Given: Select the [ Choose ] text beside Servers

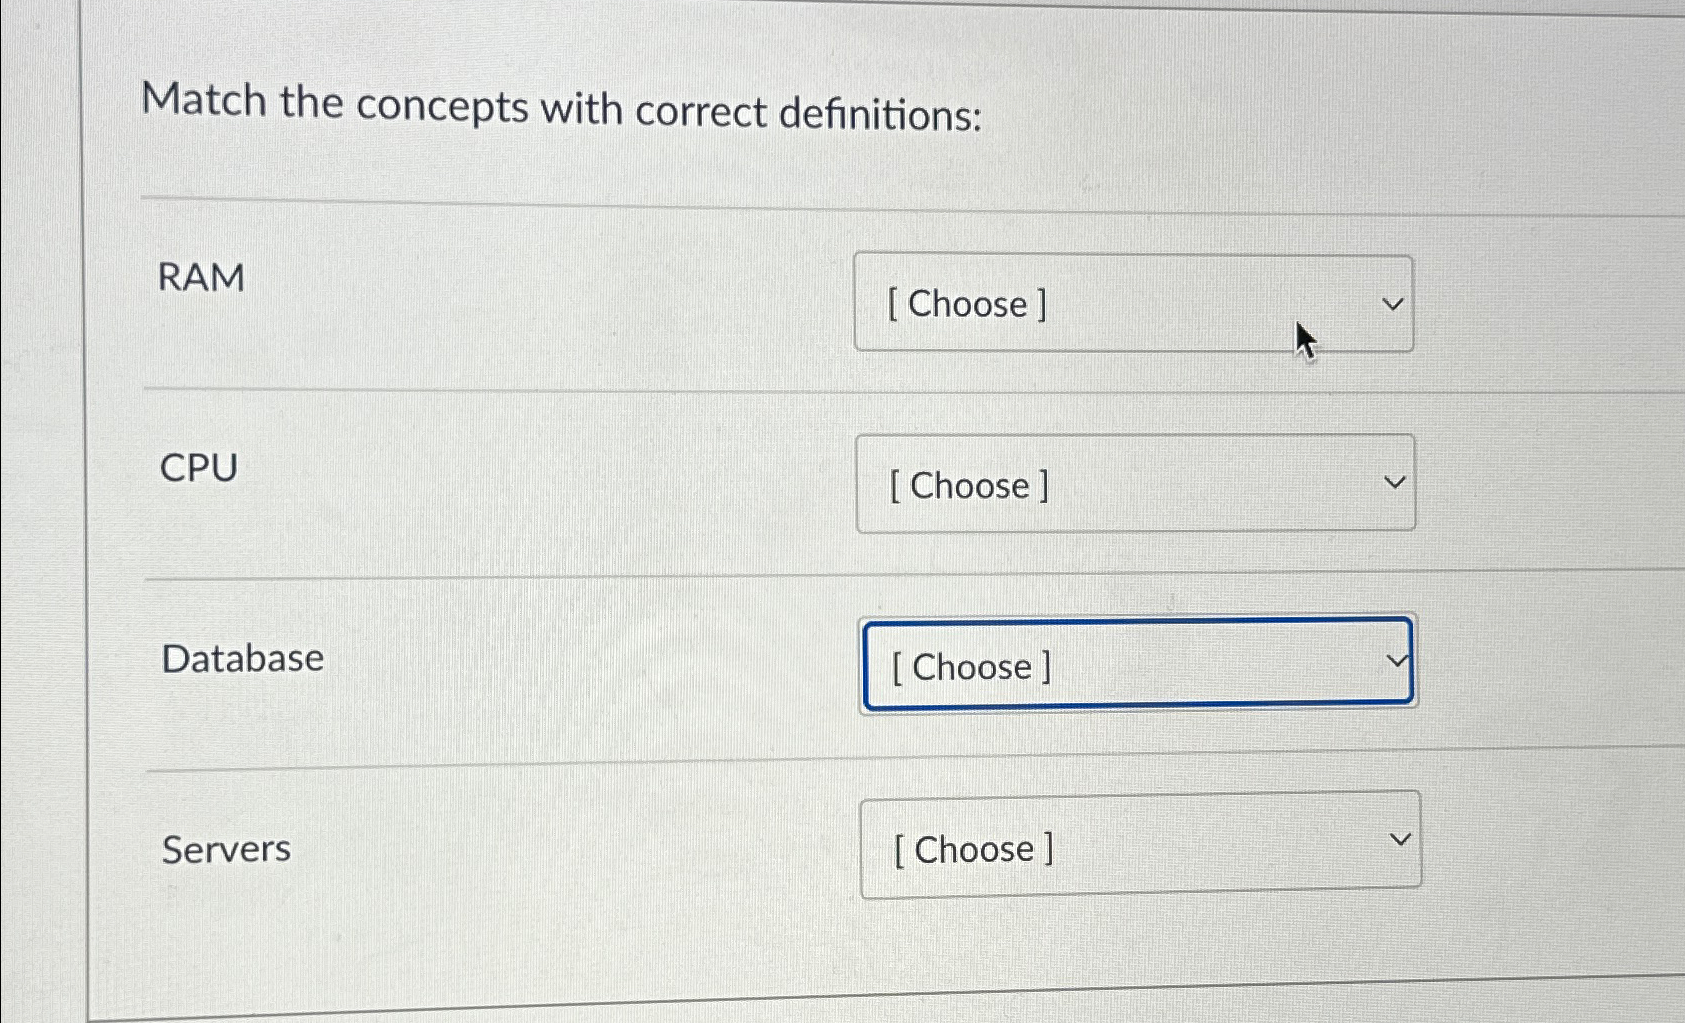Looking at the screenshot, I should [973, 849].
